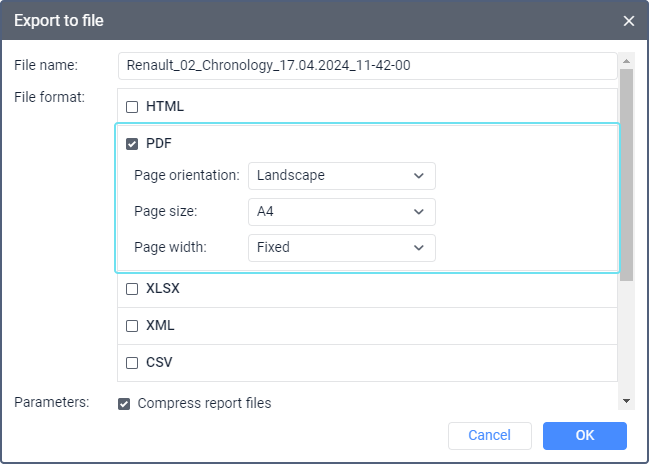Click the XLSX format label
The height and width of the screenshot is (464, 649).
163,289
